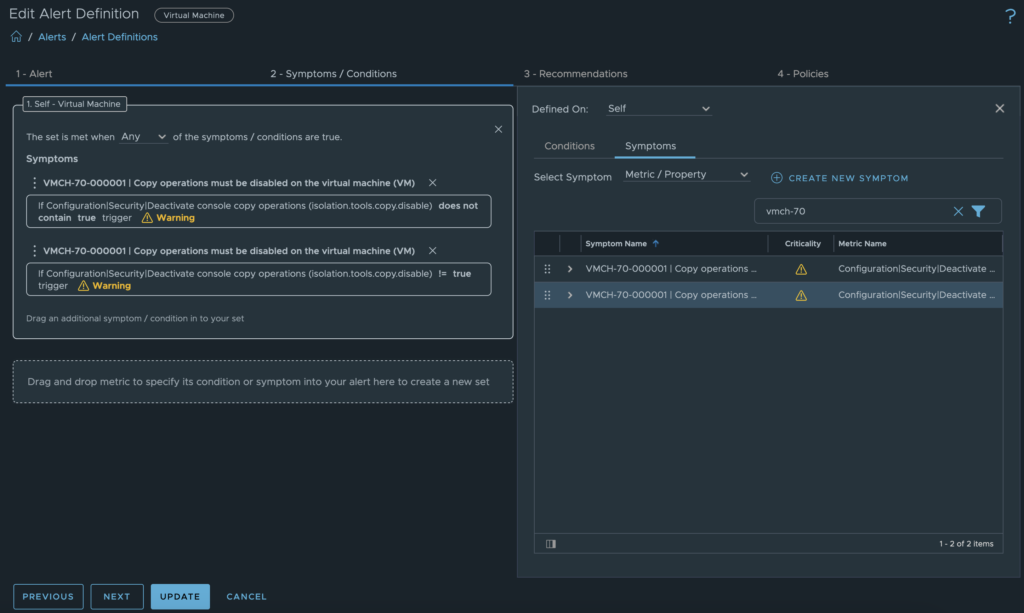This screenshot has width=1024, height=613.
Task: Open the Defined On 'Self' dropdown
Action: [x=658, y=109]
